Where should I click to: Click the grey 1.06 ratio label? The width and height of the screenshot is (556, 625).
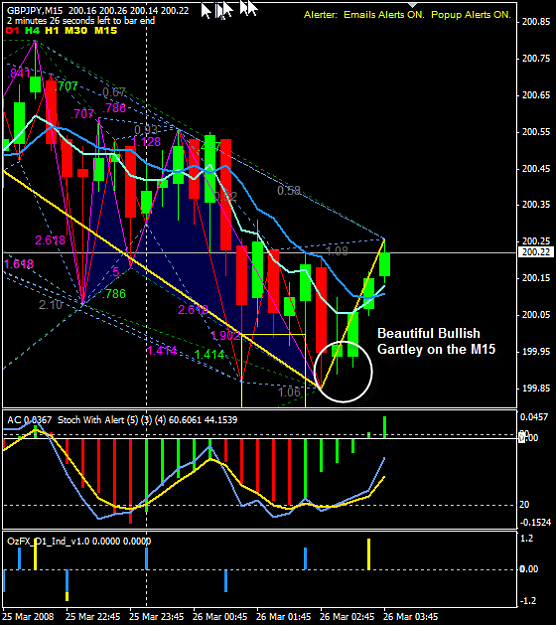pyautogui.click(x=289, y=392)
